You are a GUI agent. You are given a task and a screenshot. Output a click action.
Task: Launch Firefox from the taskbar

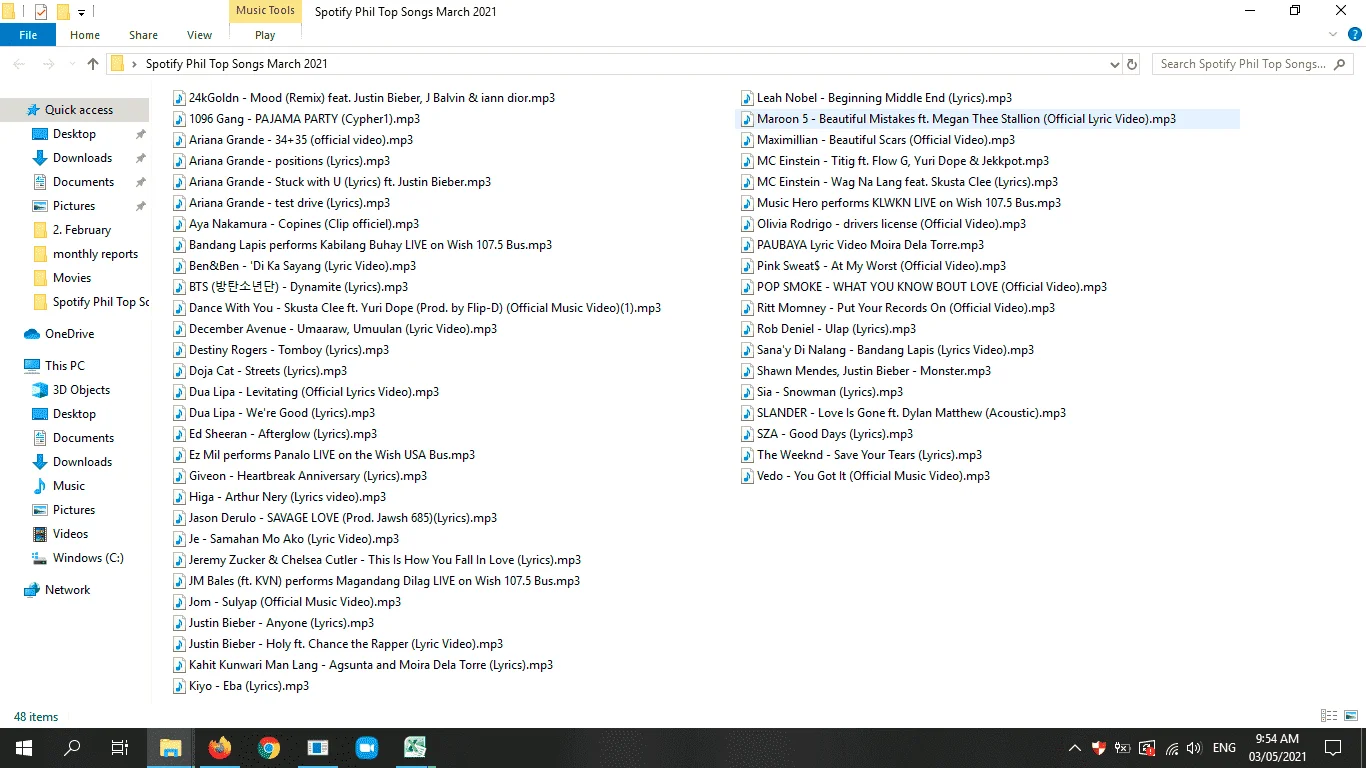[219, 748]
